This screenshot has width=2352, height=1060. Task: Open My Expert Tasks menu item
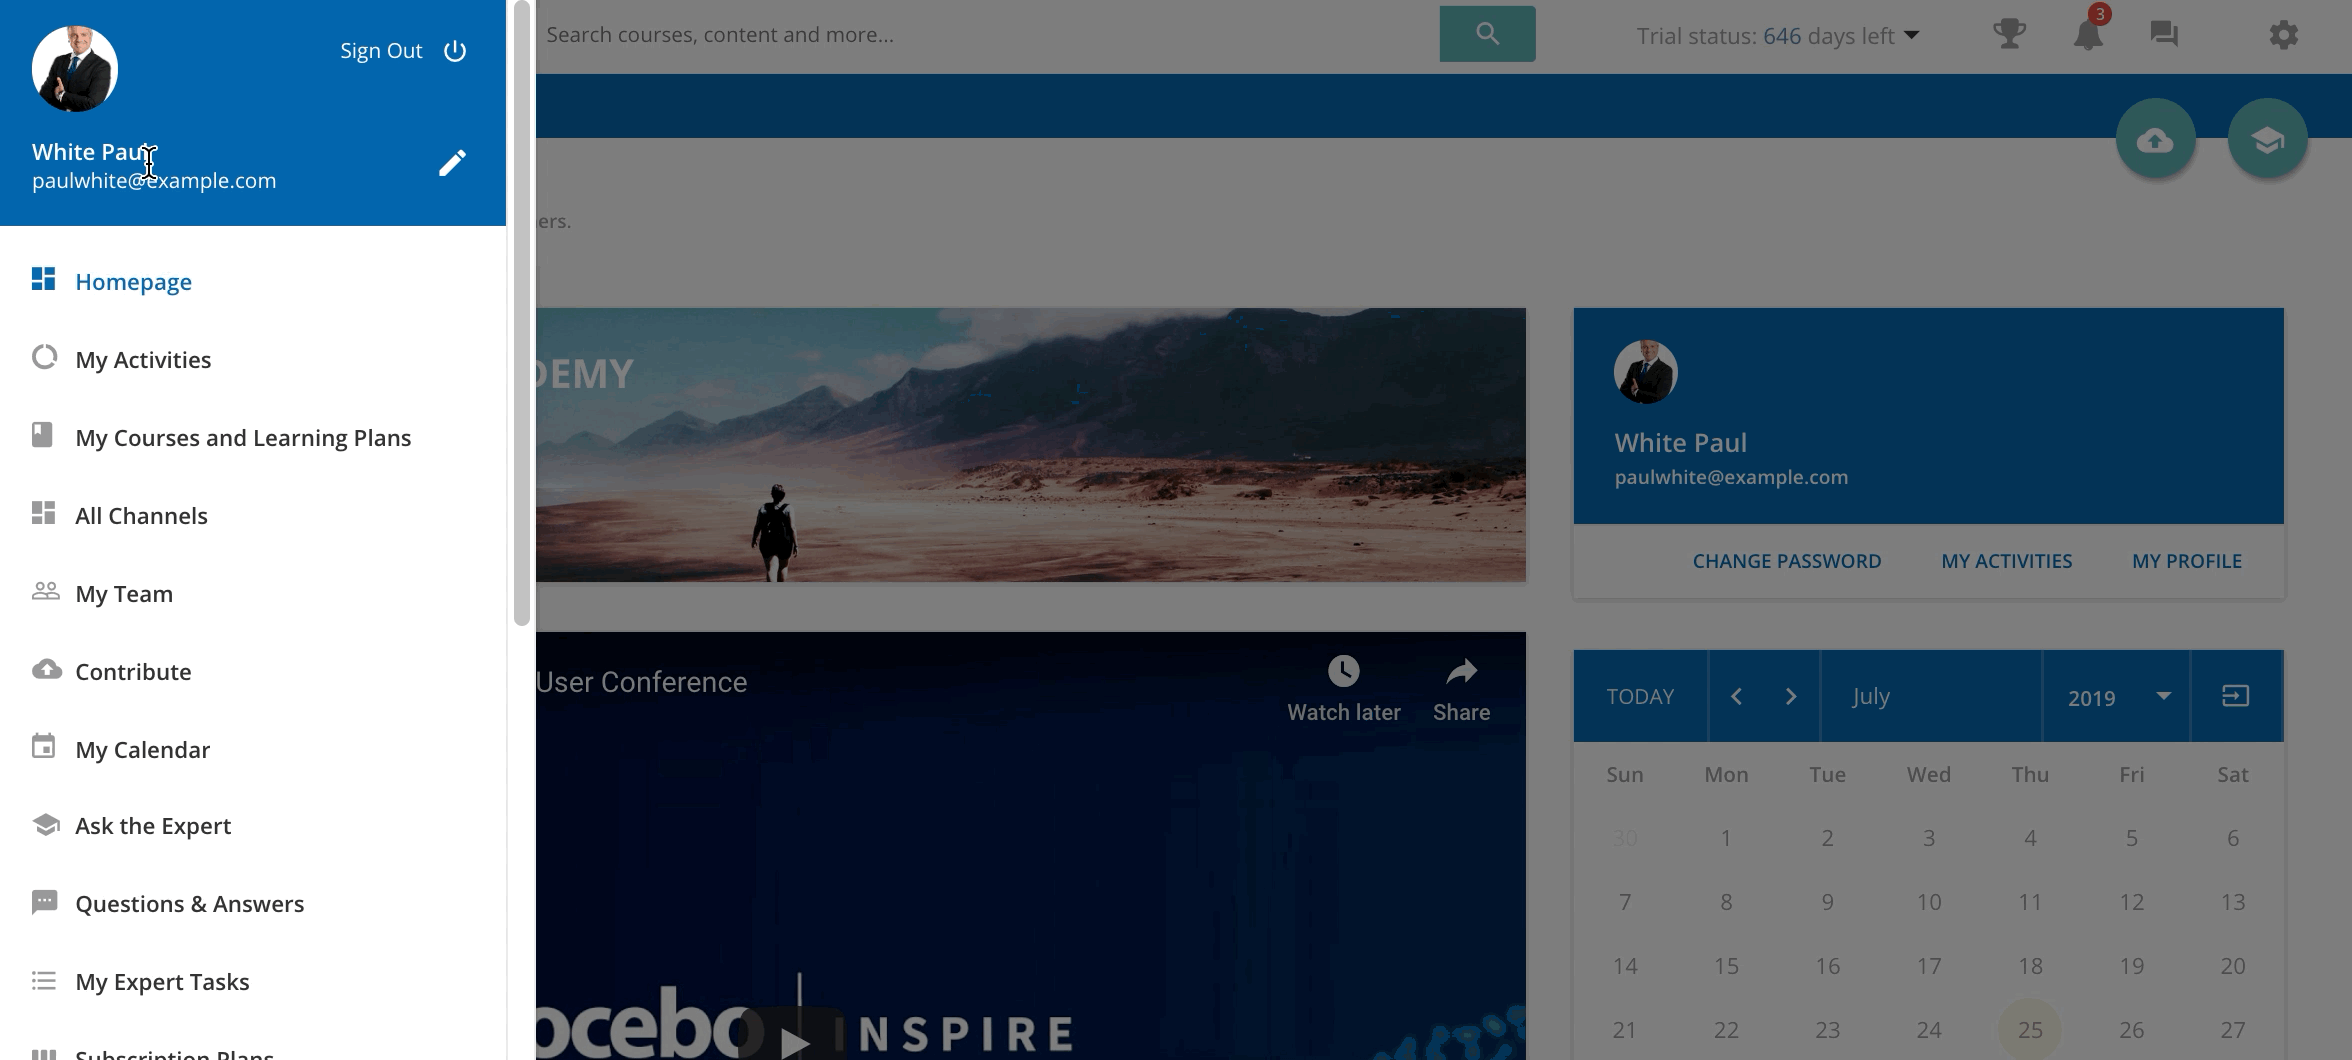(x=162, y=982)
